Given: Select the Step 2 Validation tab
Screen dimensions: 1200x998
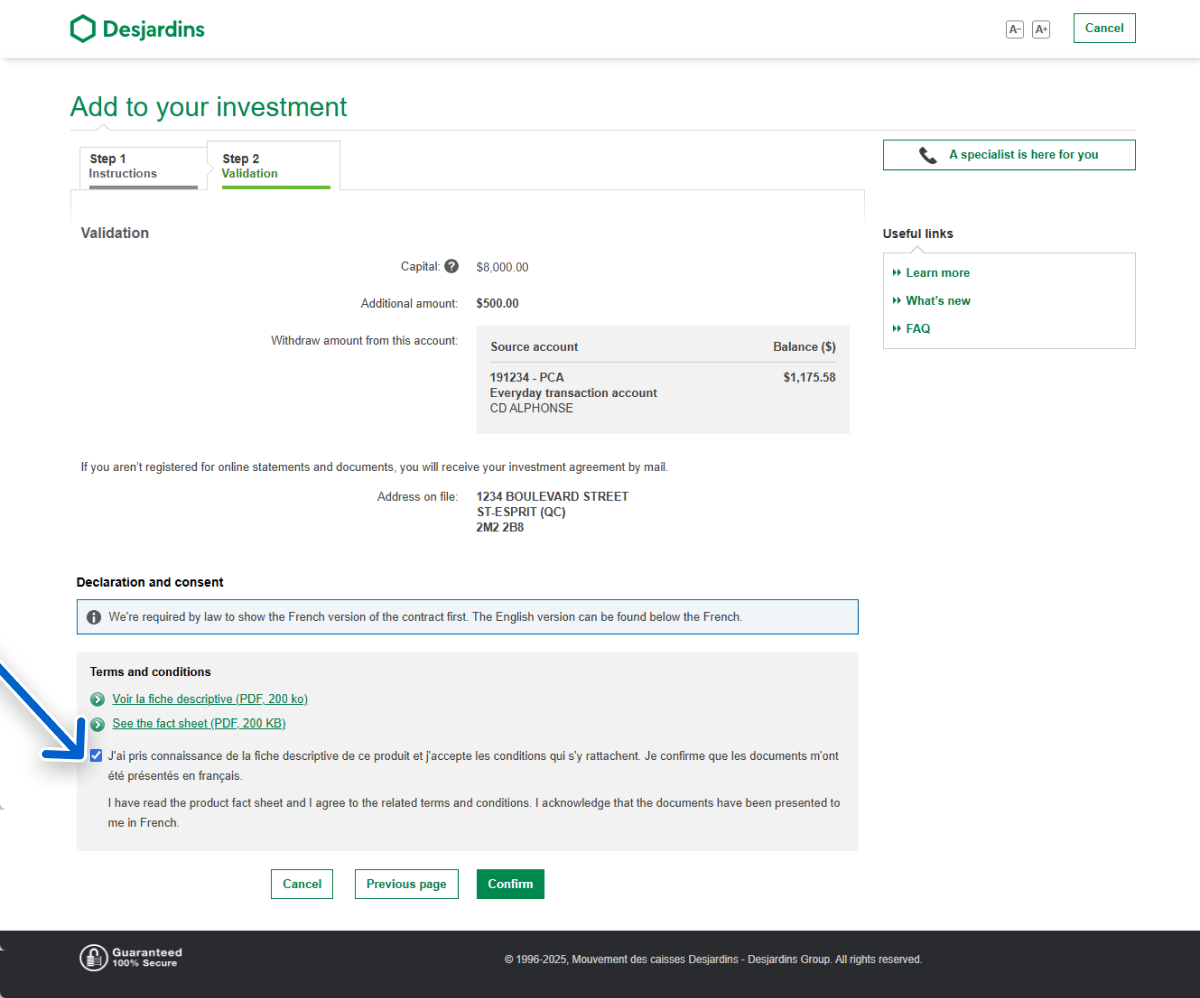Looking at the screenshot, I should (273, 166).
